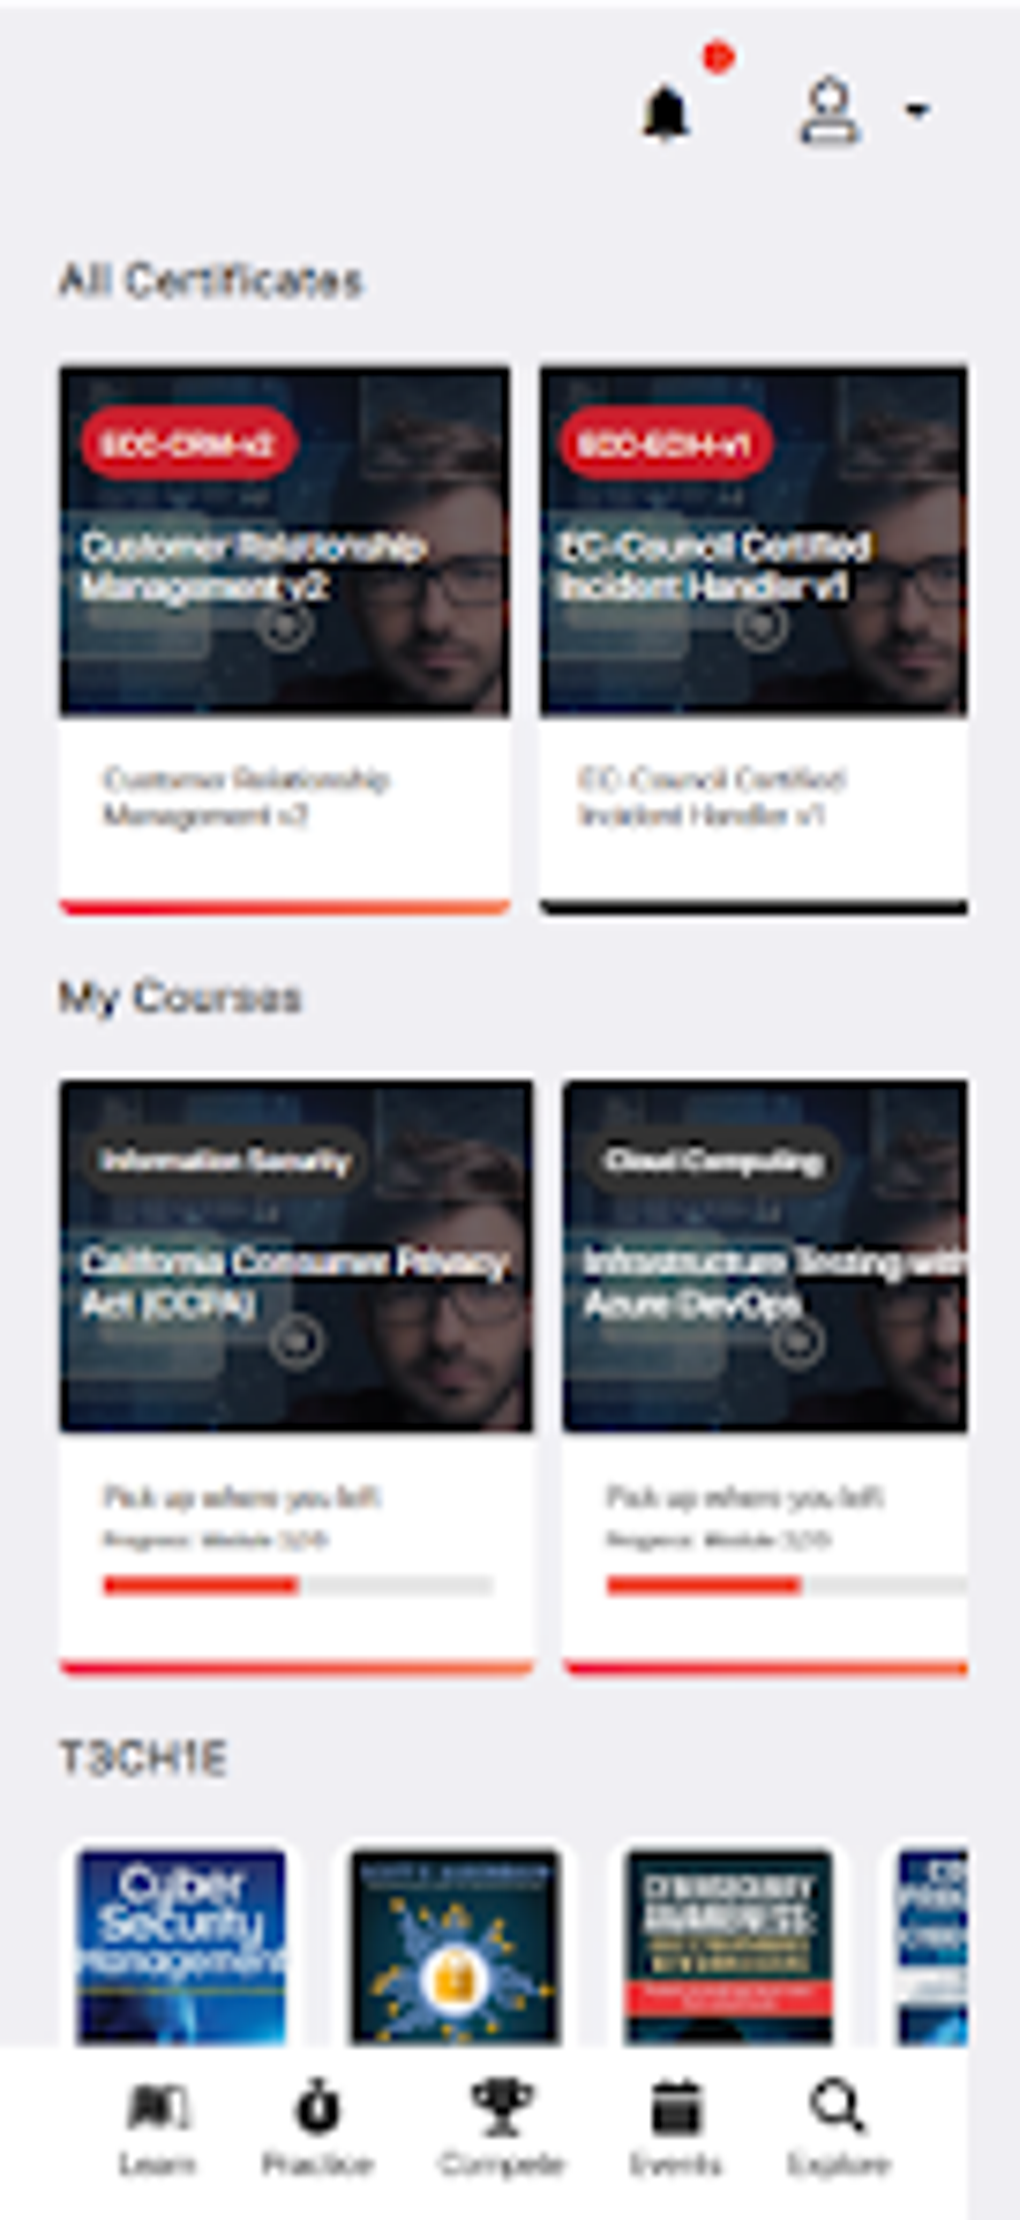Viewport: 1020px width, 2220px height.
Task: Click the play icon on CCPA course image
Action: 296,1340
